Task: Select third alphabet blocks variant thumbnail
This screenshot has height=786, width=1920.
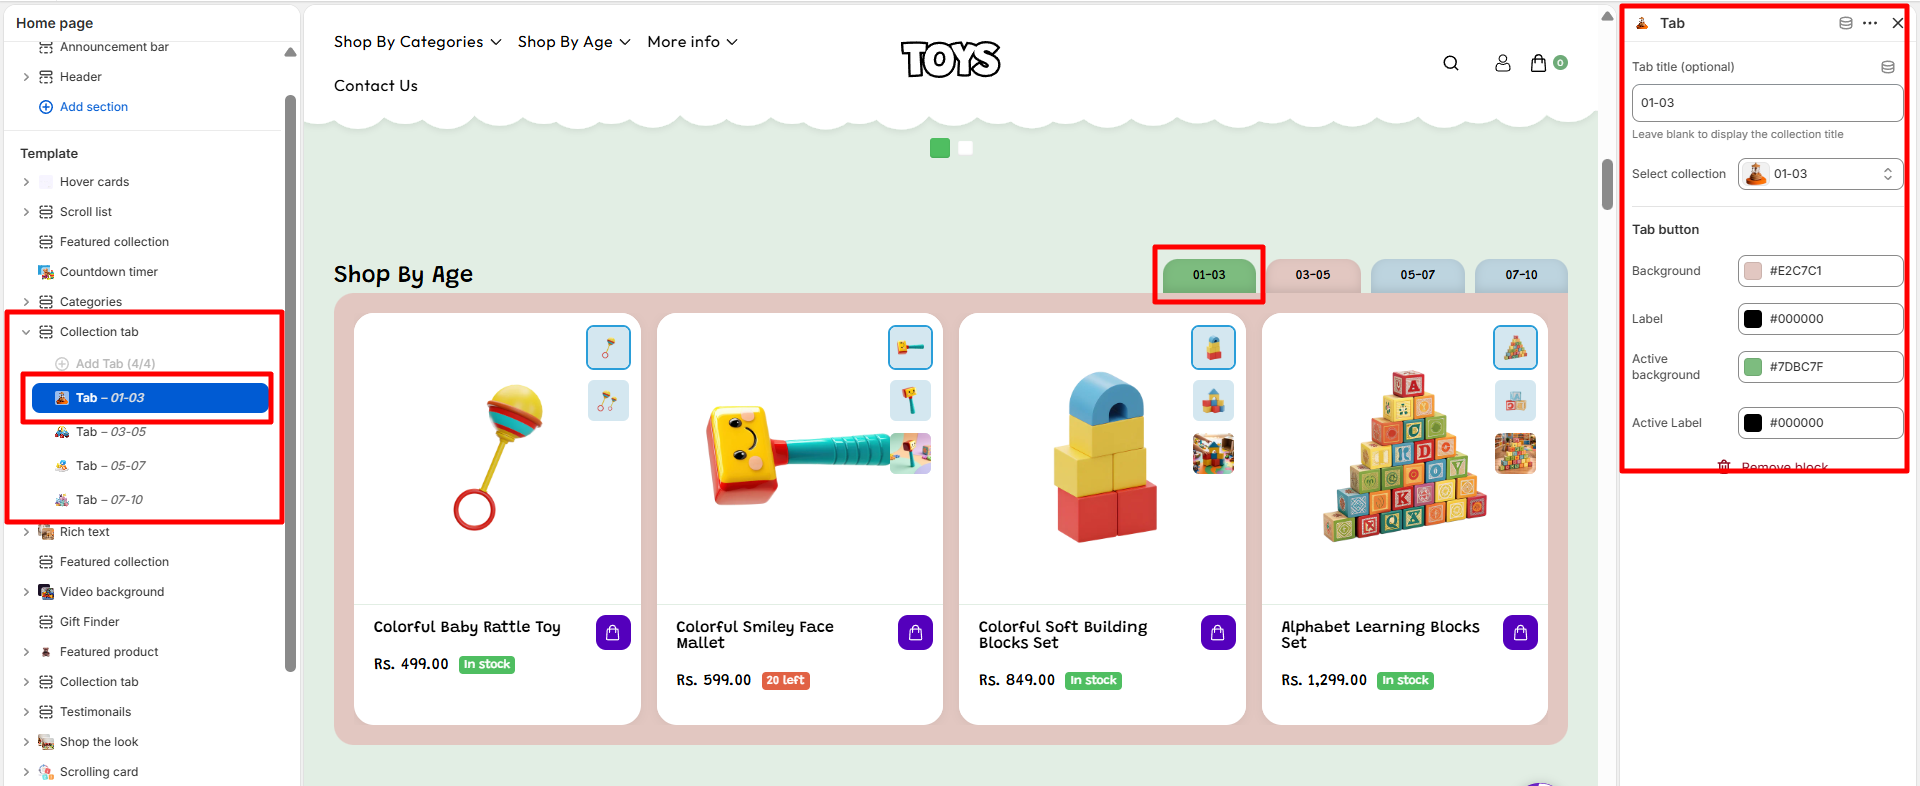Action: click(x=1515, y=454)
